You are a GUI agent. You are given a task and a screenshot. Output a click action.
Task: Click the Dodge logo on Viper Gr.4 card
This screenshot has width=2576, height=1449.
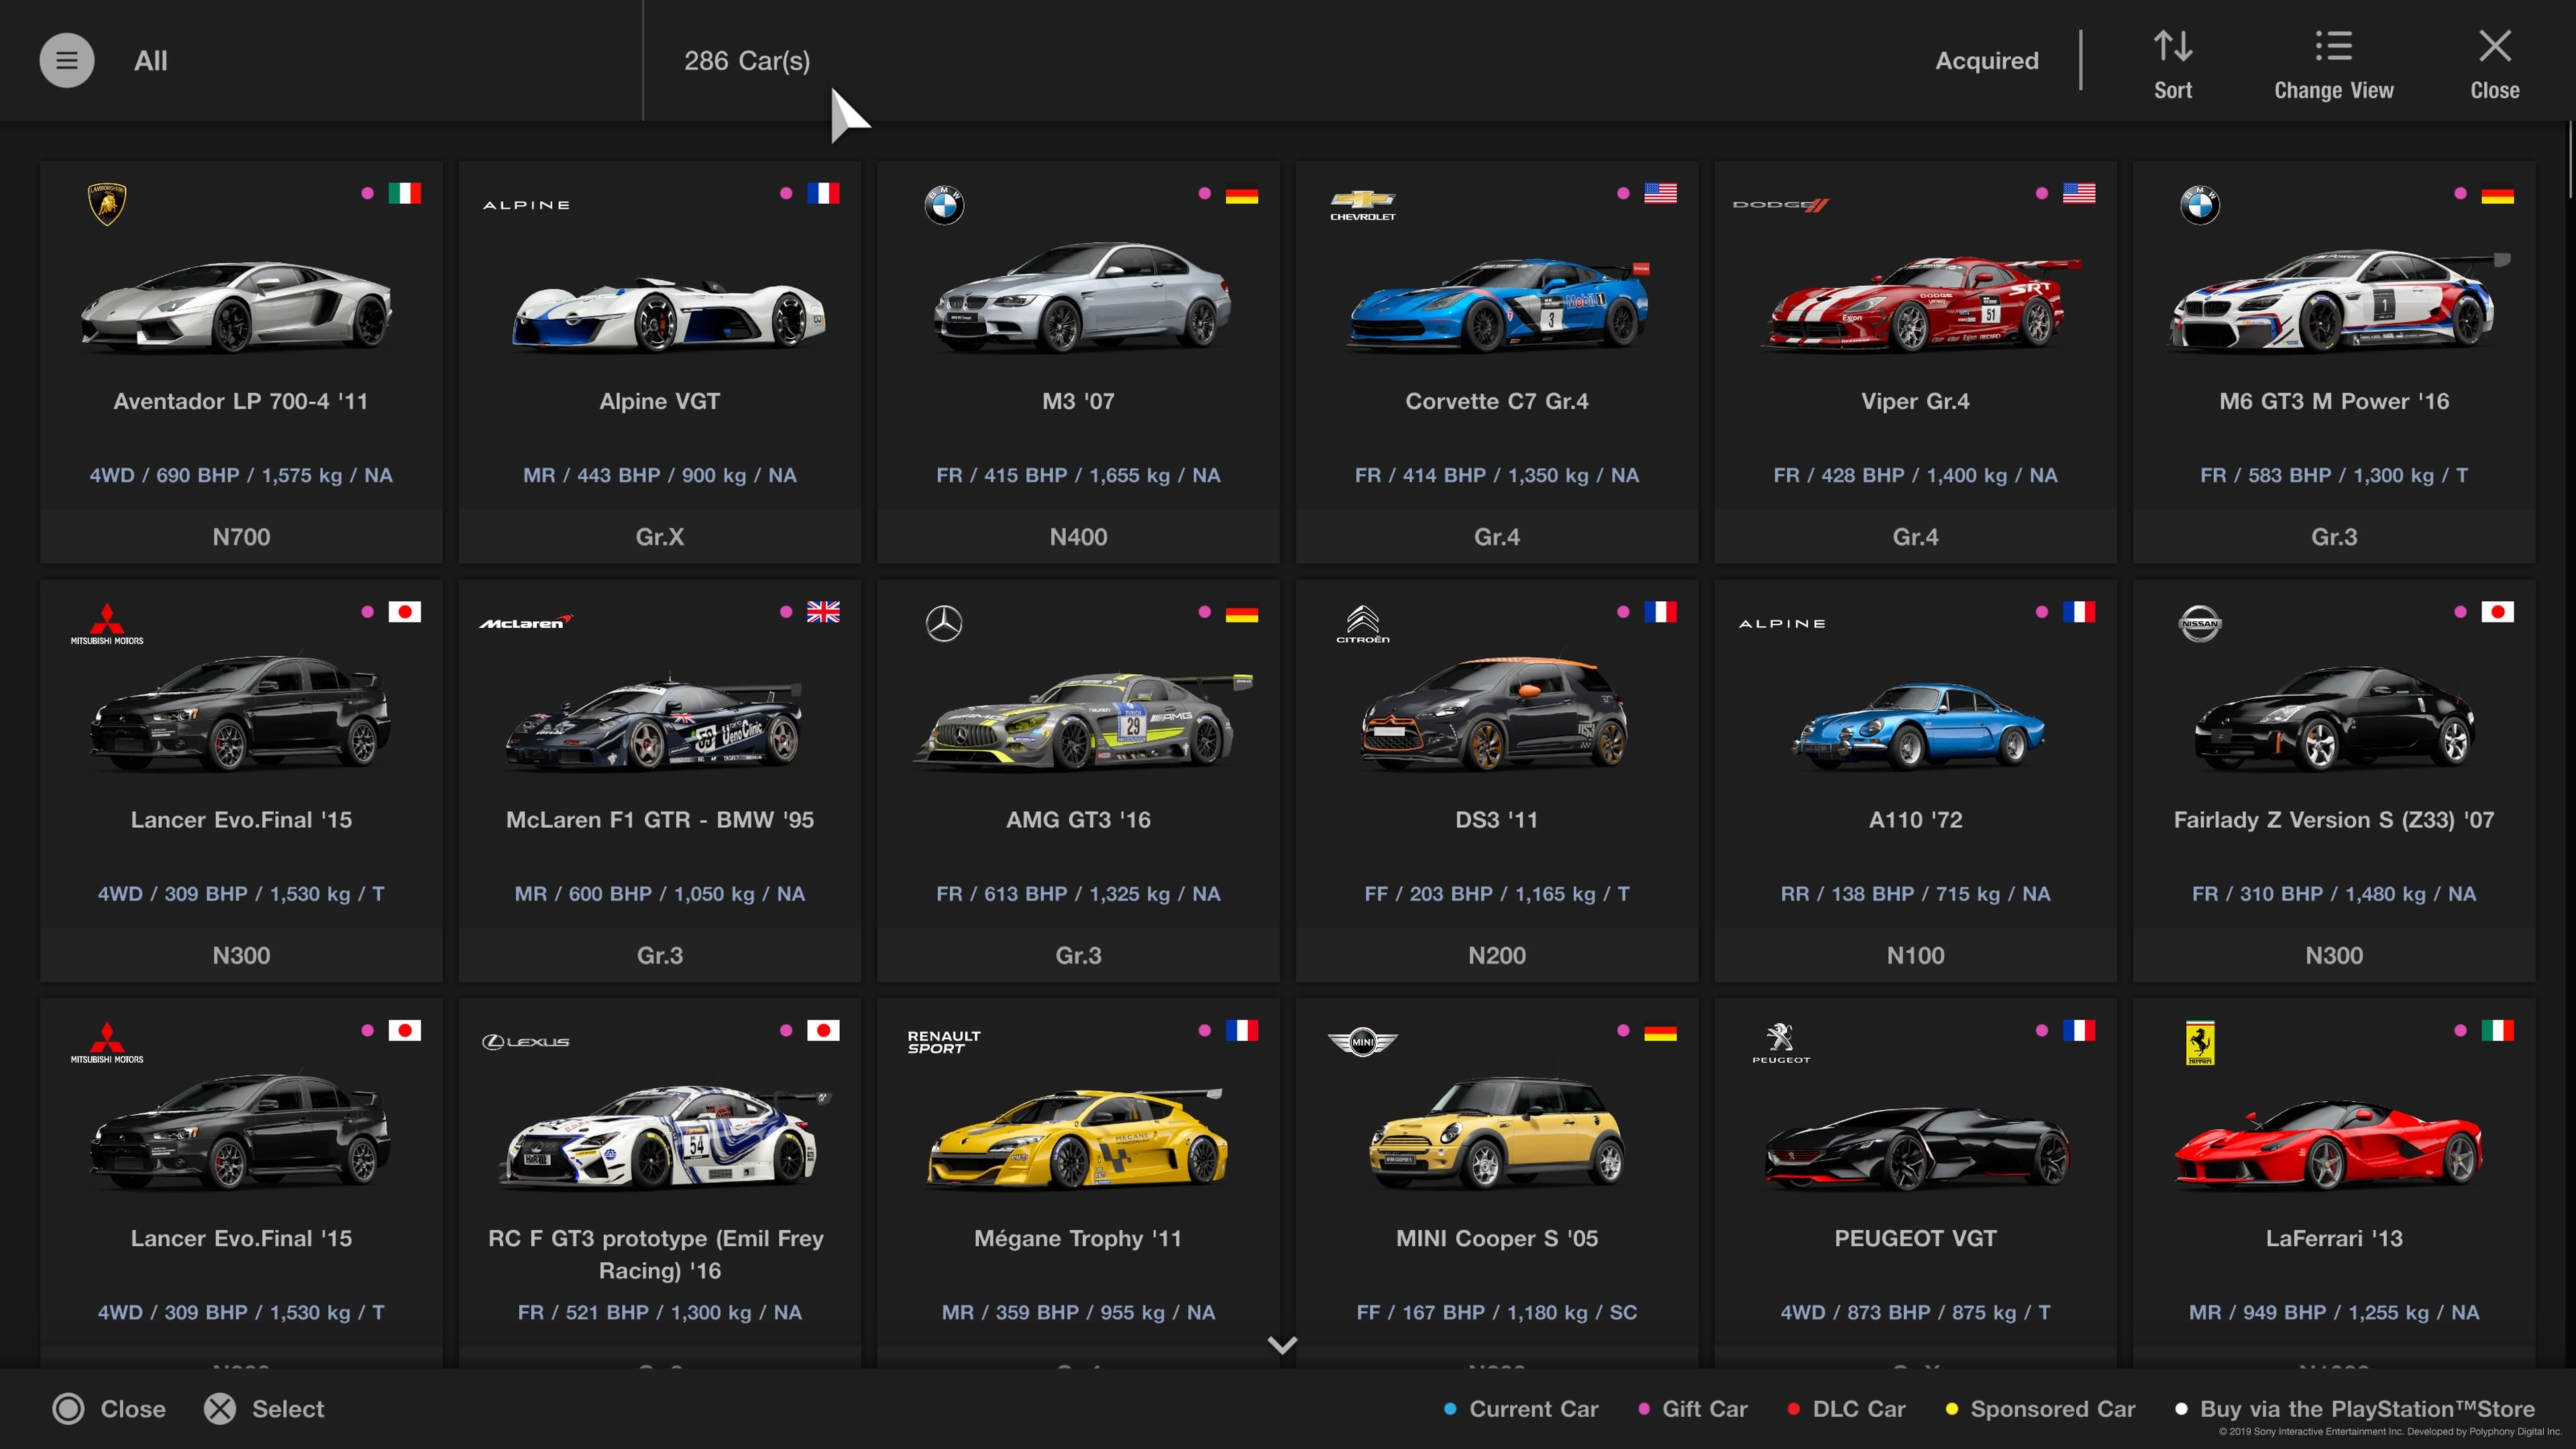1781,205
